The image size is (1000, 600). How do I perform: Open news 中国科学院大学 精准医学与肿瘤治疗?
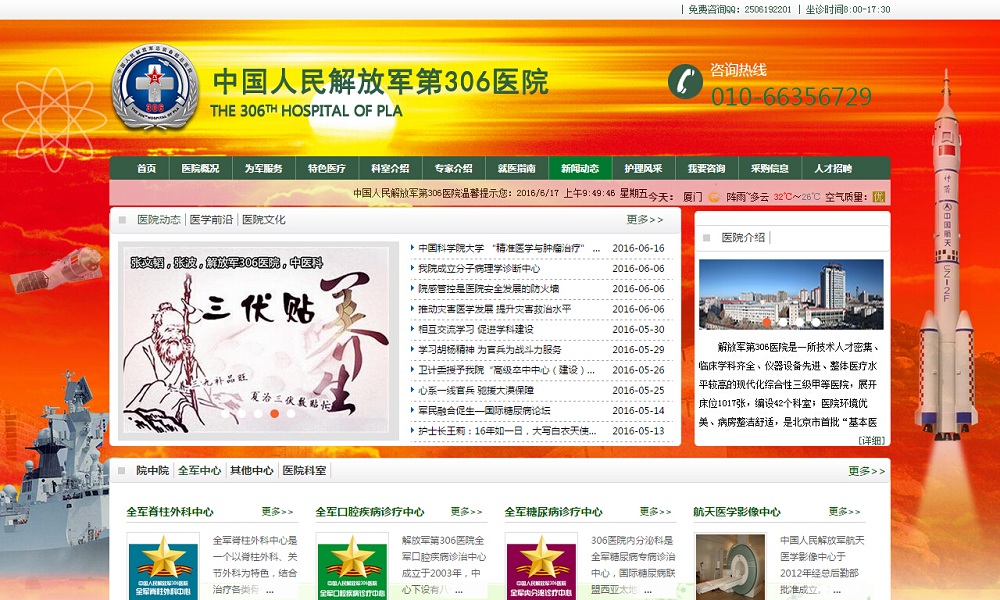click(x=509, y=248)
